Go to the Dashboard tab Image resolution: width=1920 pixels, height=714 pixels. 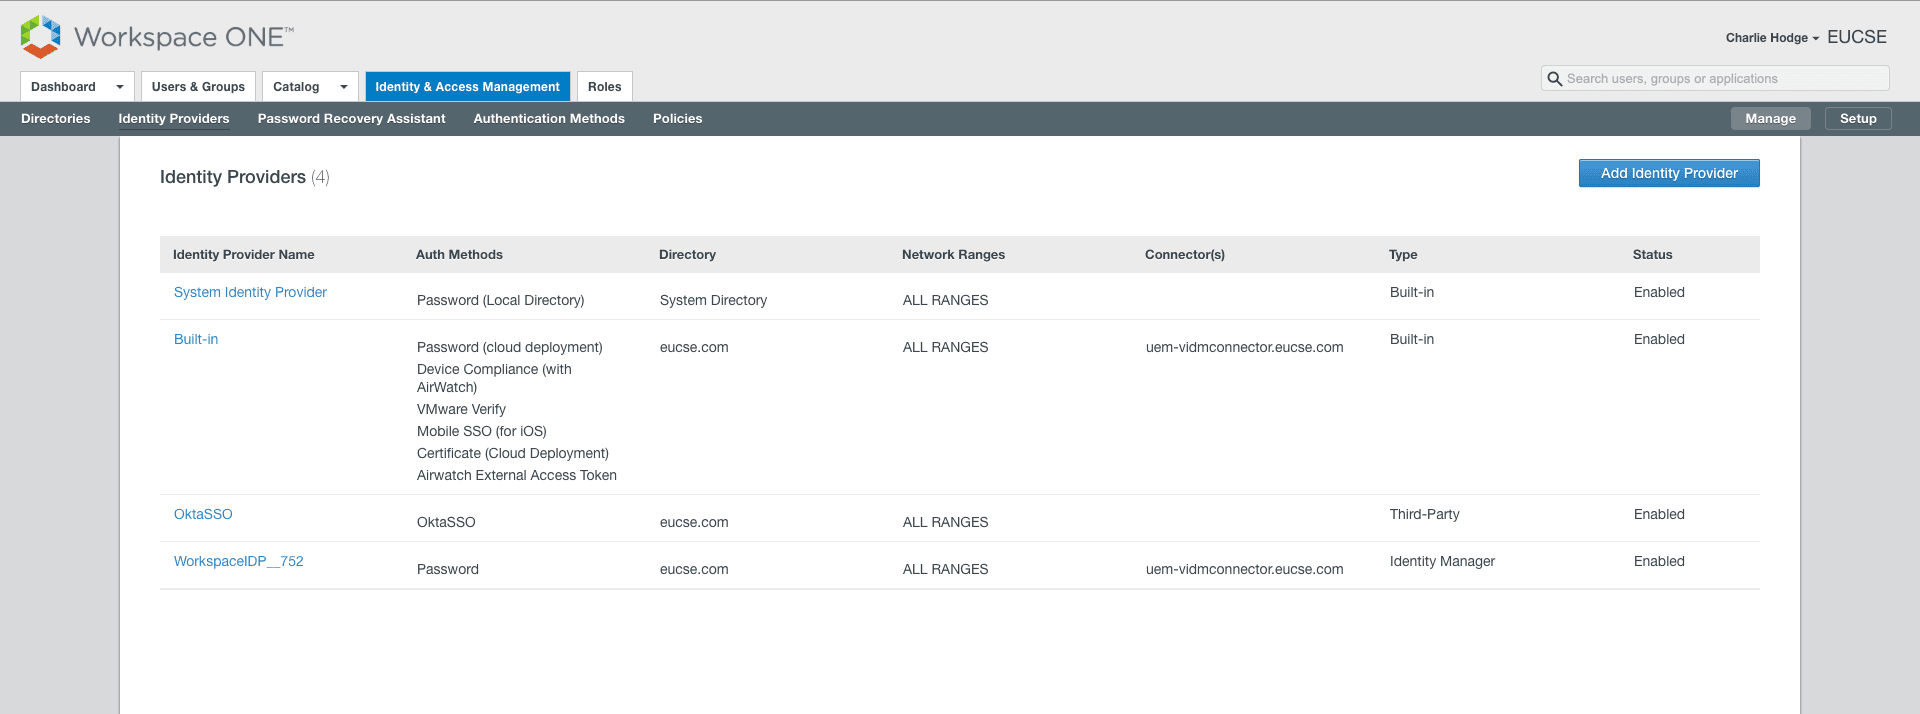point(63,87)
